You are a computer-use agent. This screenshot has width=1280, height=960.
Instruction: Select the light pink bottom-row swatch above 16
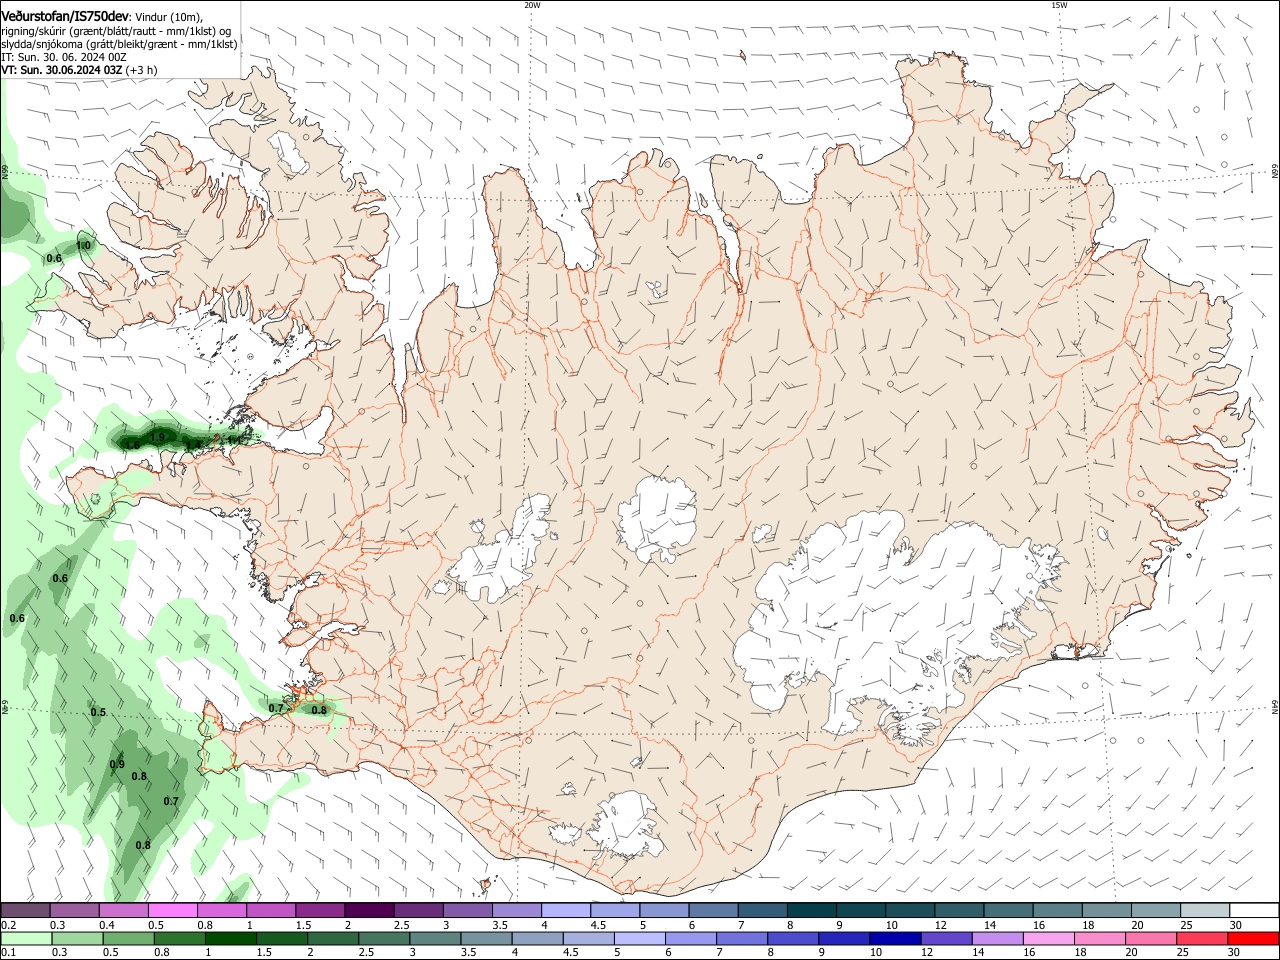tap(1048, 939)
